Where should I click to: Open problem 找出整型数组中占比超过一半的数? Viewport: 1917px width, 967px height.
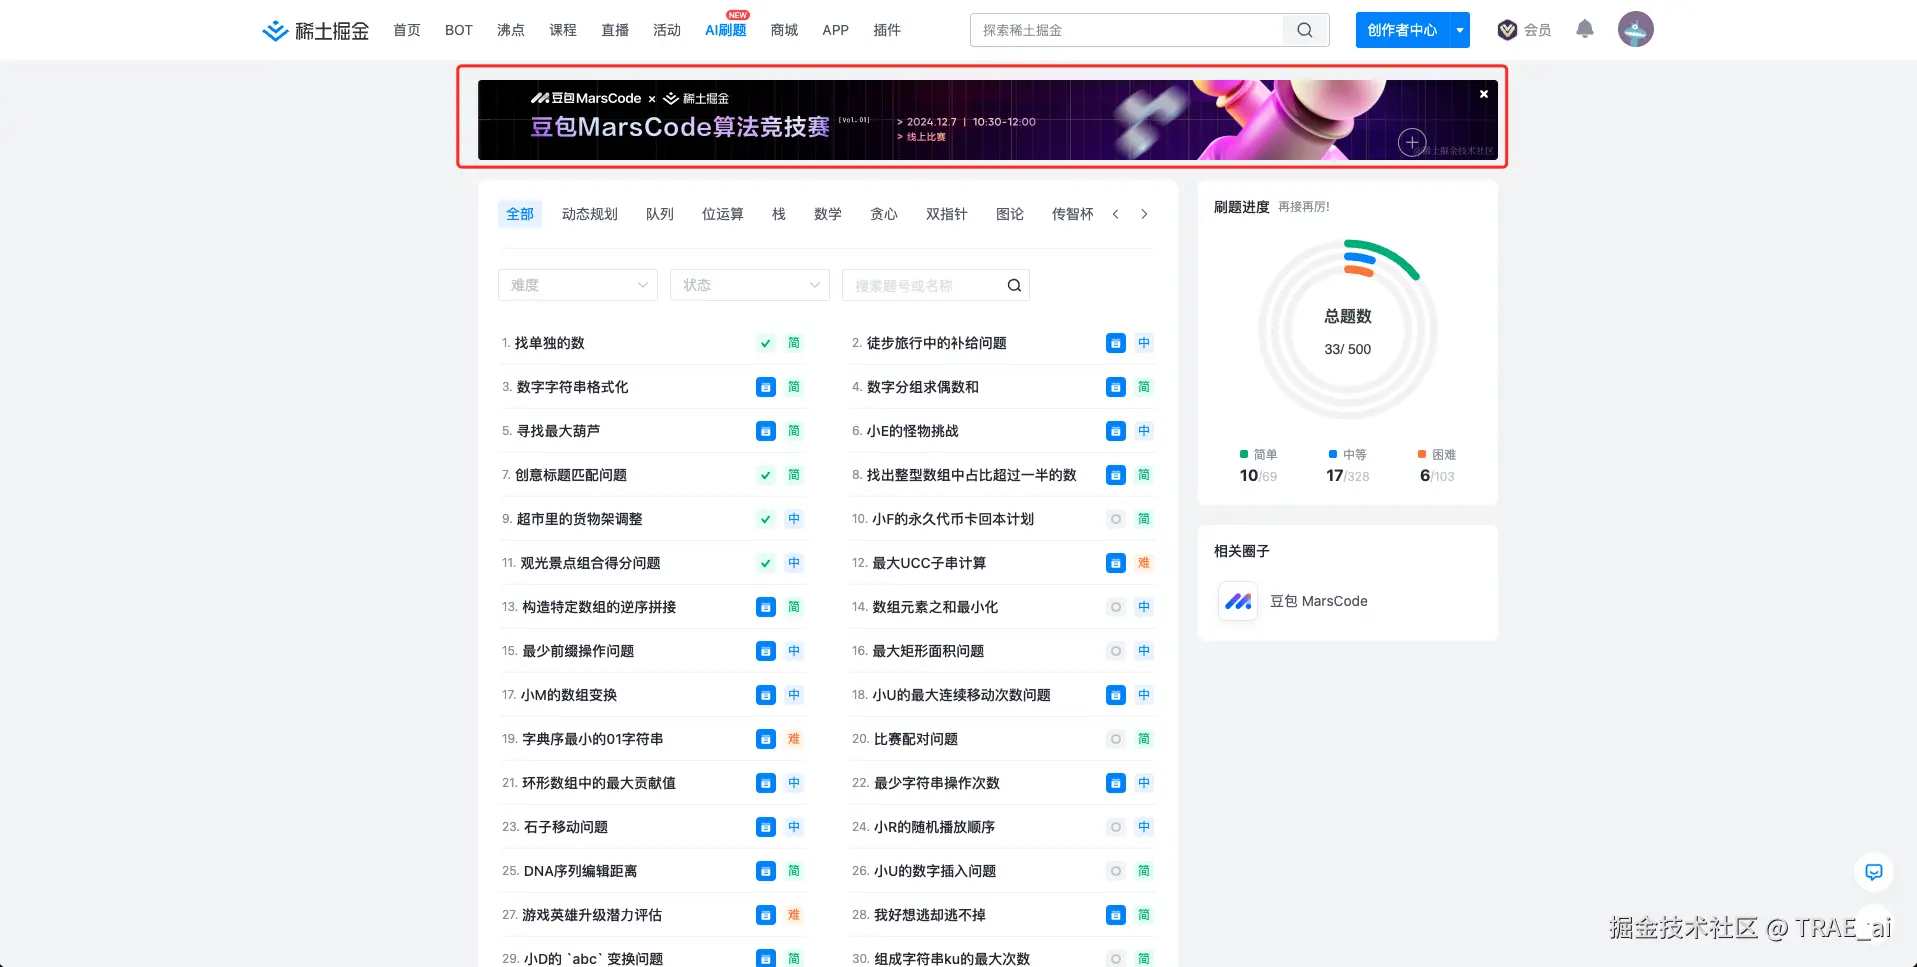click(x=972, y=475)
